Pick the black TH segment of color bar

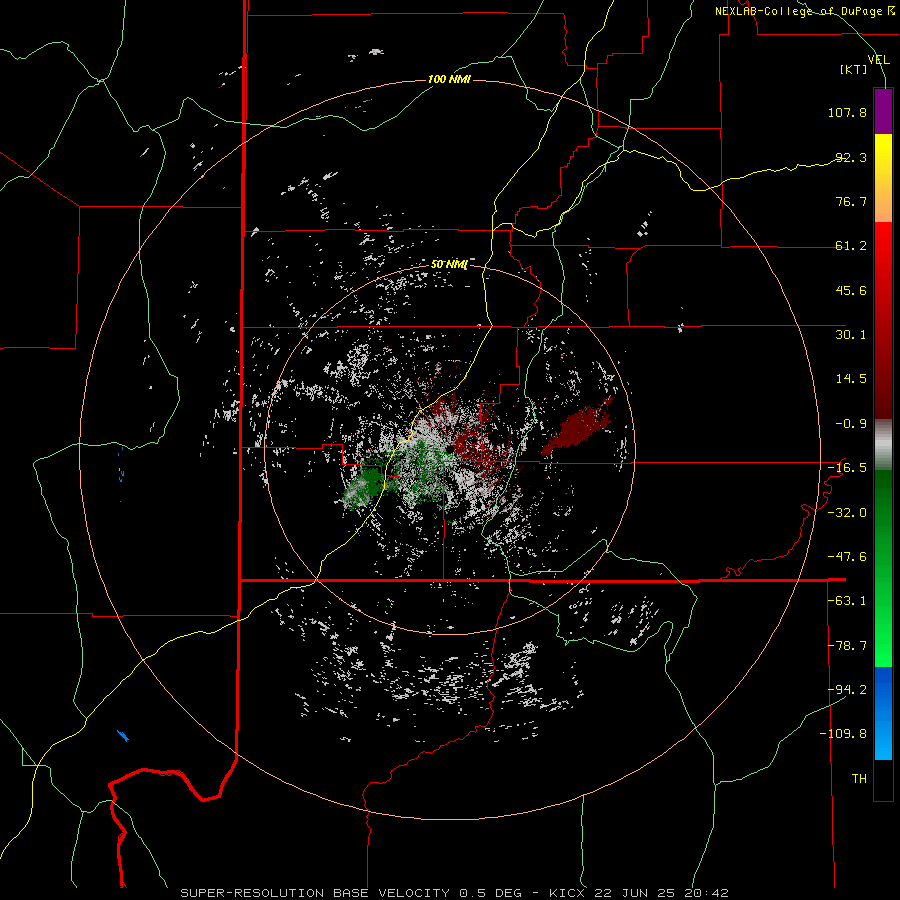[883, 779]
